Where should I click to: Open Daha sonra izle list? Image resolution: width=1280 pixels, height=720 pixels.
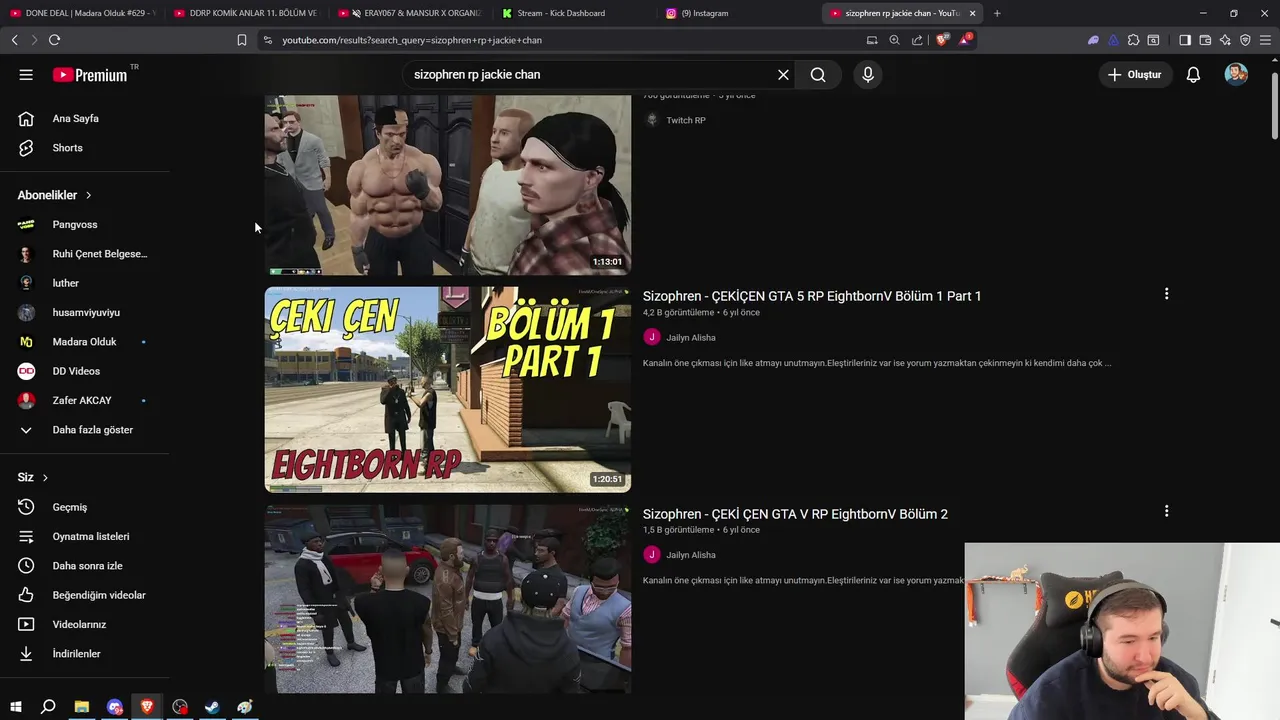click(x=85, y=566)
